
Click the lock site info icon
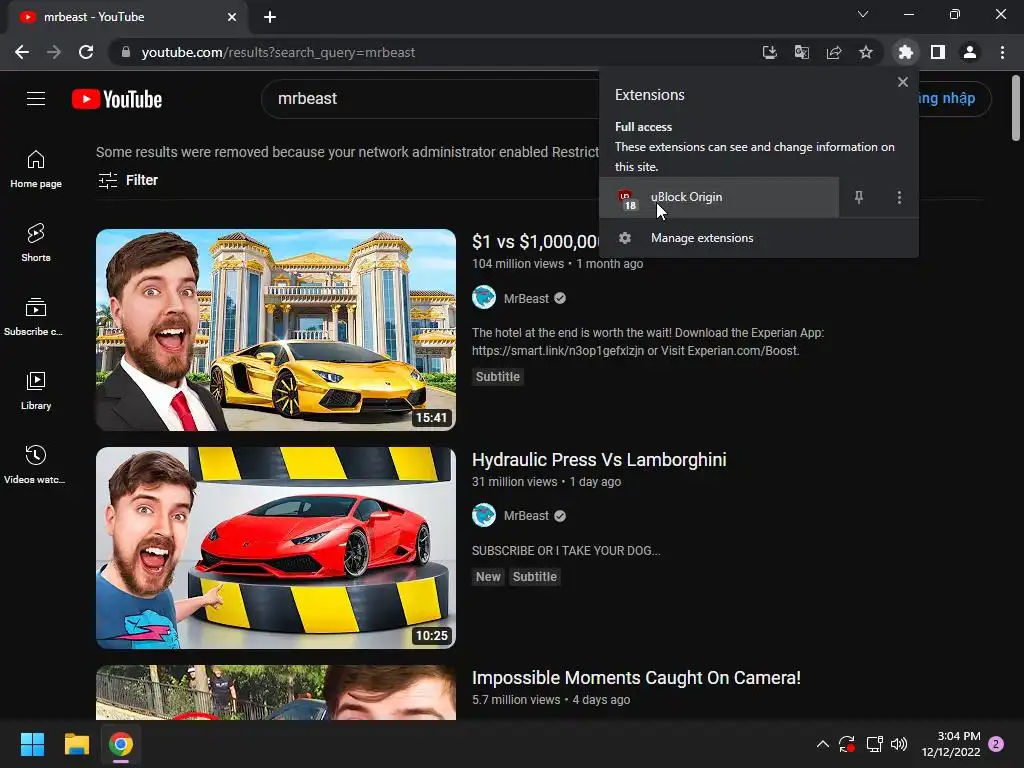click(126, 52)
